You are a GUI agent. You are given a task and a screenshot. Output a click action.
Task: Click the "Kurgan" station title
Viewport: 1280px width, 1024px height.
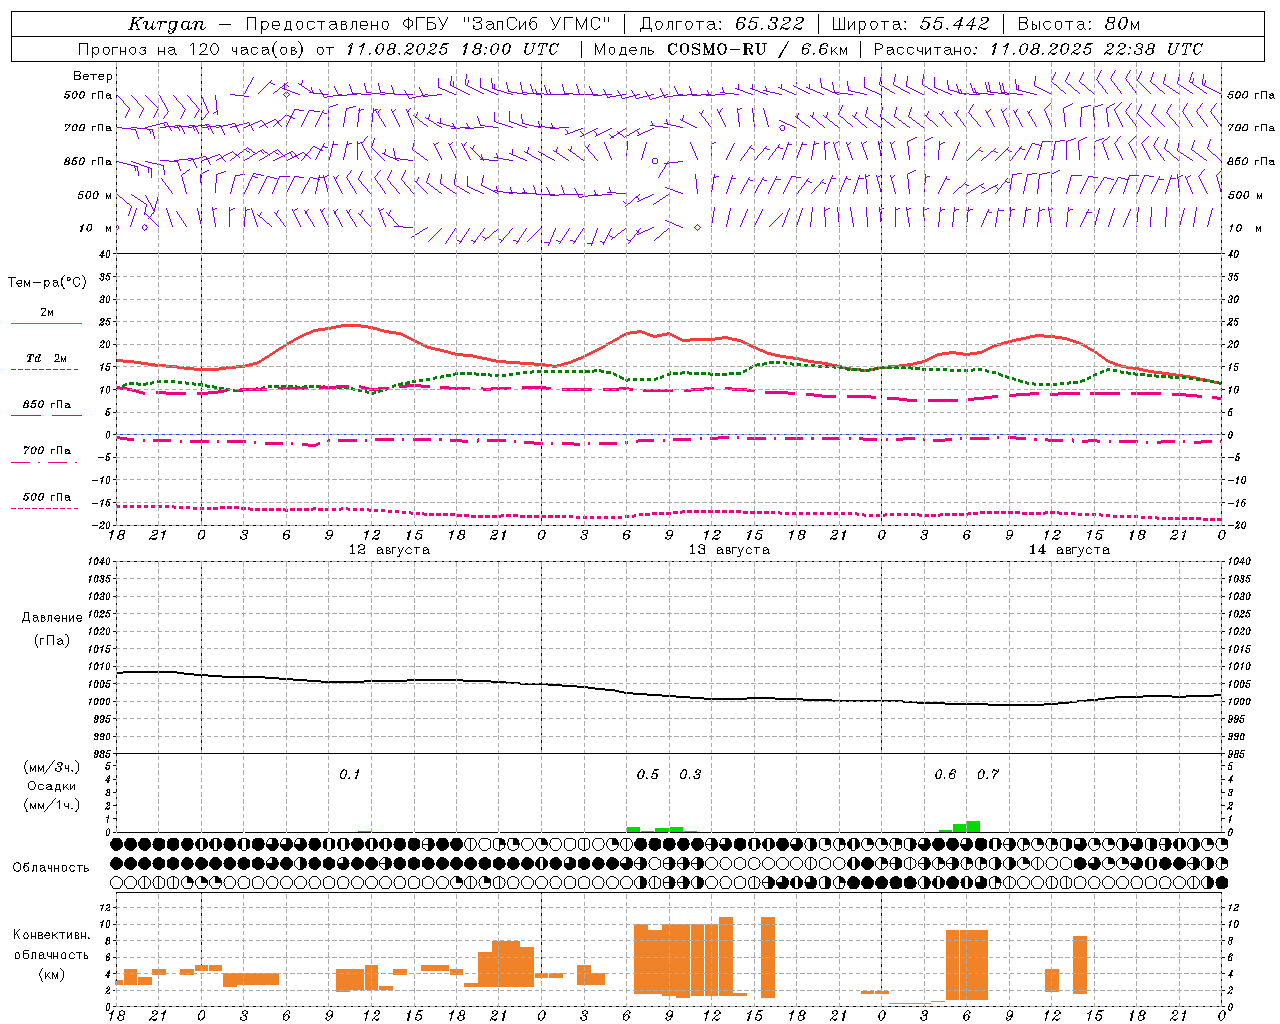coord(167,24)
